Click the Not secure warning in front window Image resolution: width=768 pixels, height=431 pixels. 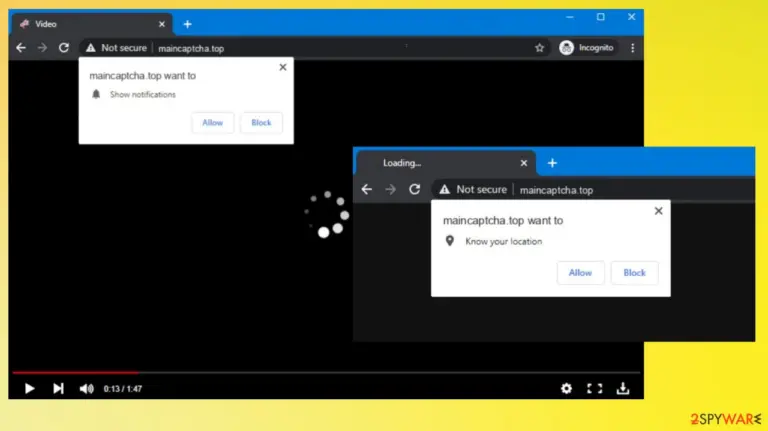tap(473, 190)
